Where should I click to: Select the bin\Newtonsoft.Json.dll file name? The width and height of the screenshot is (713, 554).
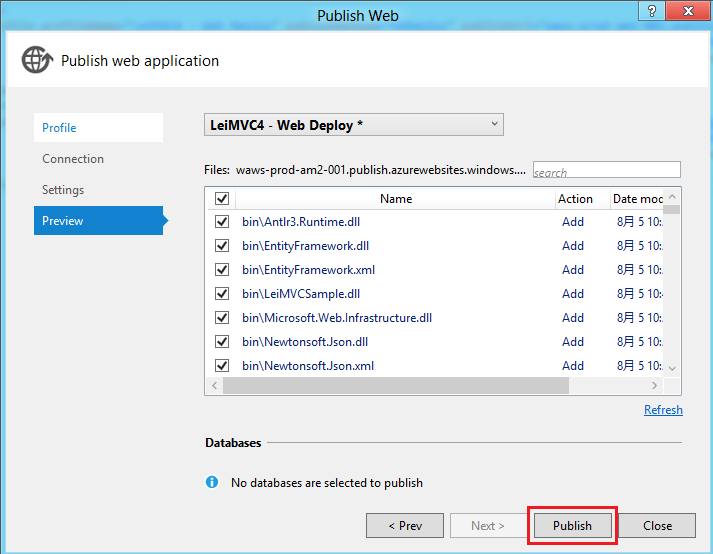click(x=305, y=342)
